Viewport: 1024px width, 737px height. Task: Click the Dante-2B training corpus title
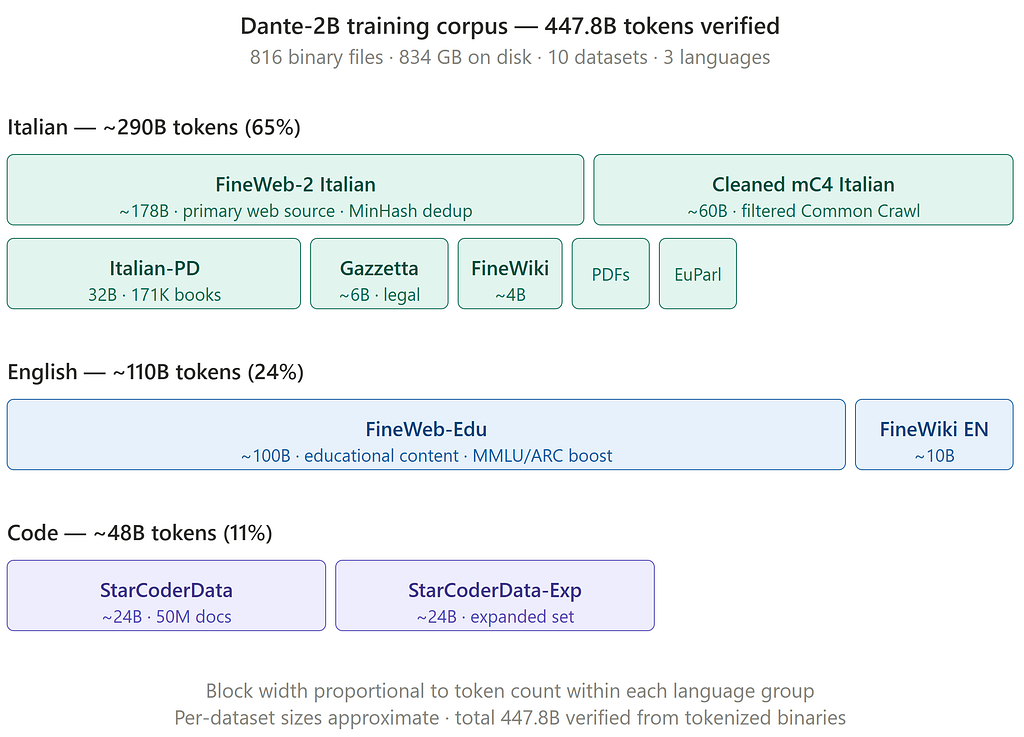click(510, 26)
